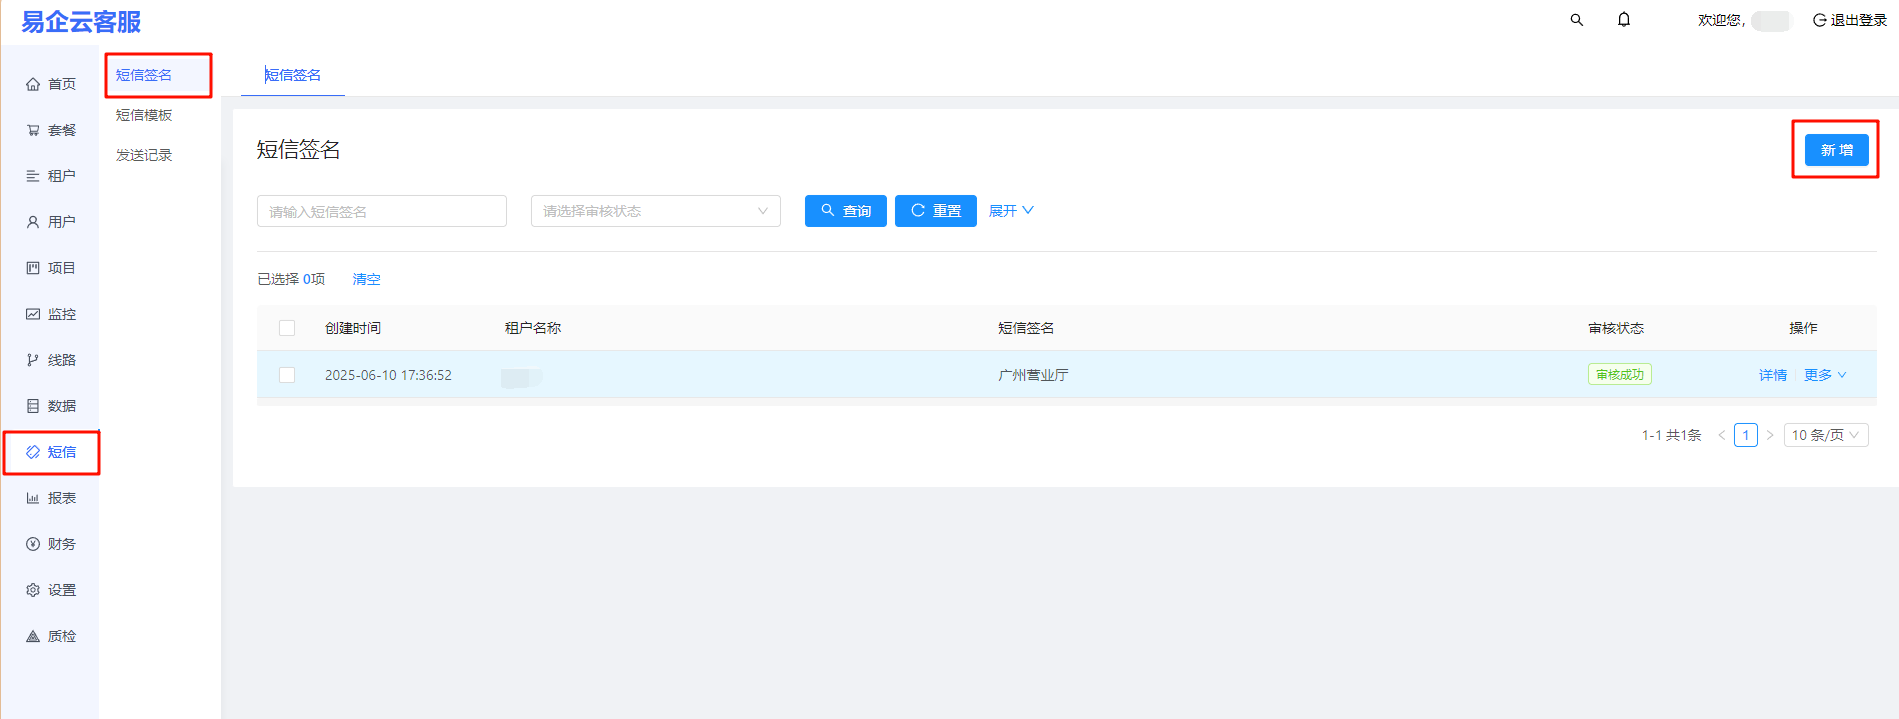Viewport: 1899px width, 719px height.
Task: Click the blue 新增 button
Action: [x=1836, y=150]
